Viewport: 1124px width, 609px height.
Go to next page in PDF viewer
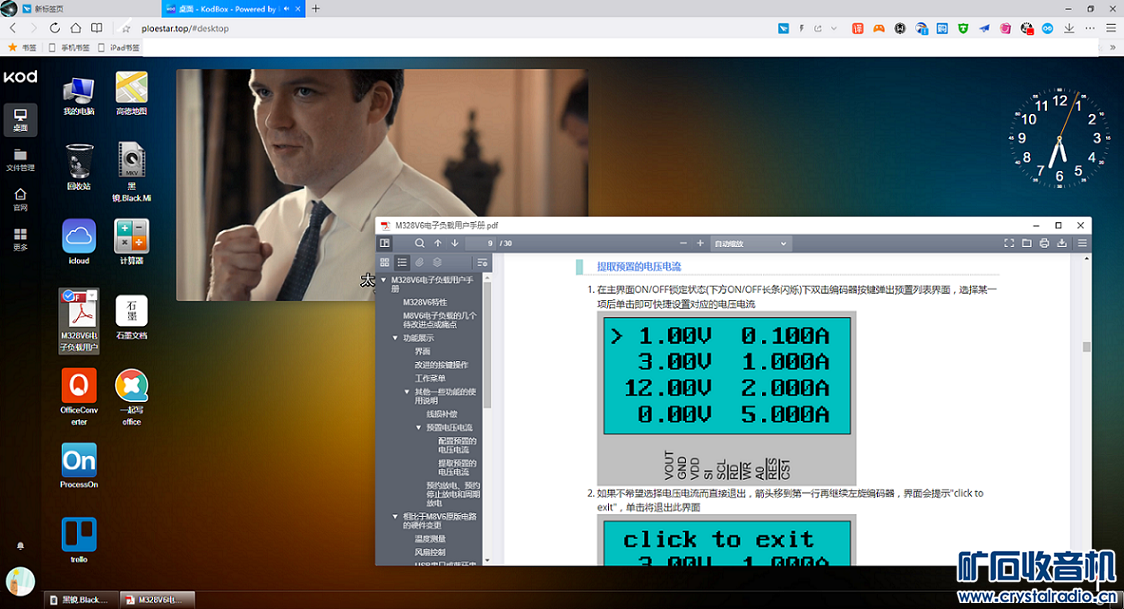[454, 244]
